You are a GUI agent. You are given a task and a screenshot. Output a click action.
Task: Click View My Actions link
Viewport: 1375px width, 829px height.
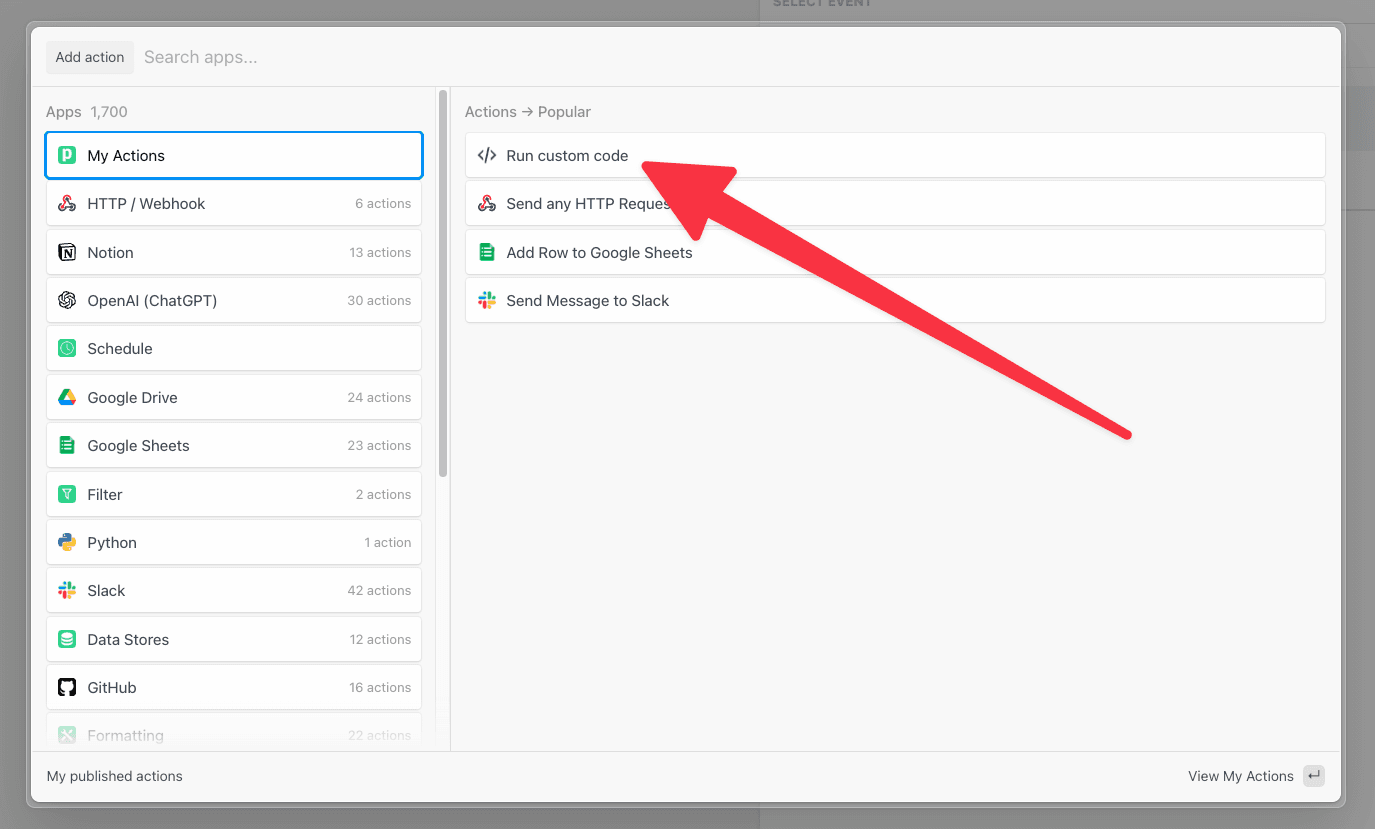(x=1241, y=776)
